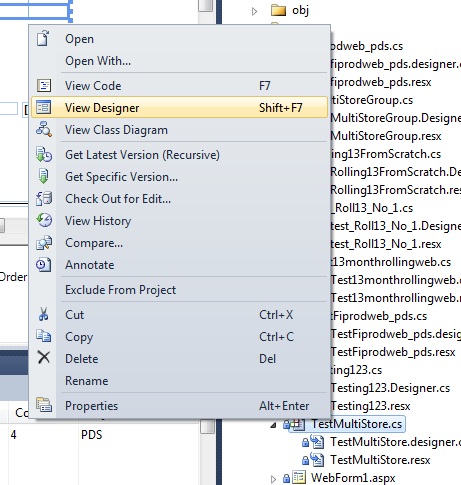Viewport: 461px width, 485px height.
Task: Click the Properties icon
Action: pos(44,405)
